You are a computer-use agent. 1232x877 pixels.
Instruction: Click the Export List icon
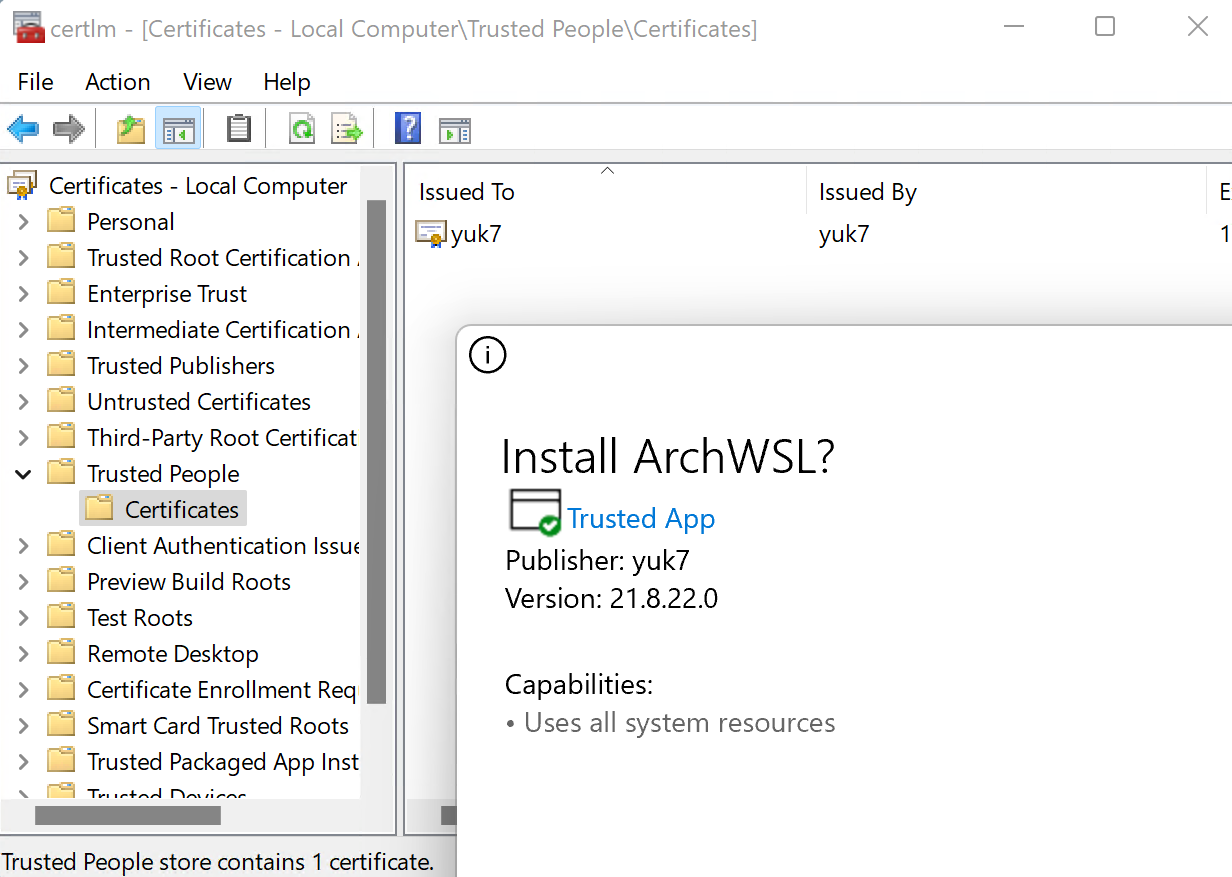click(347, 128)
